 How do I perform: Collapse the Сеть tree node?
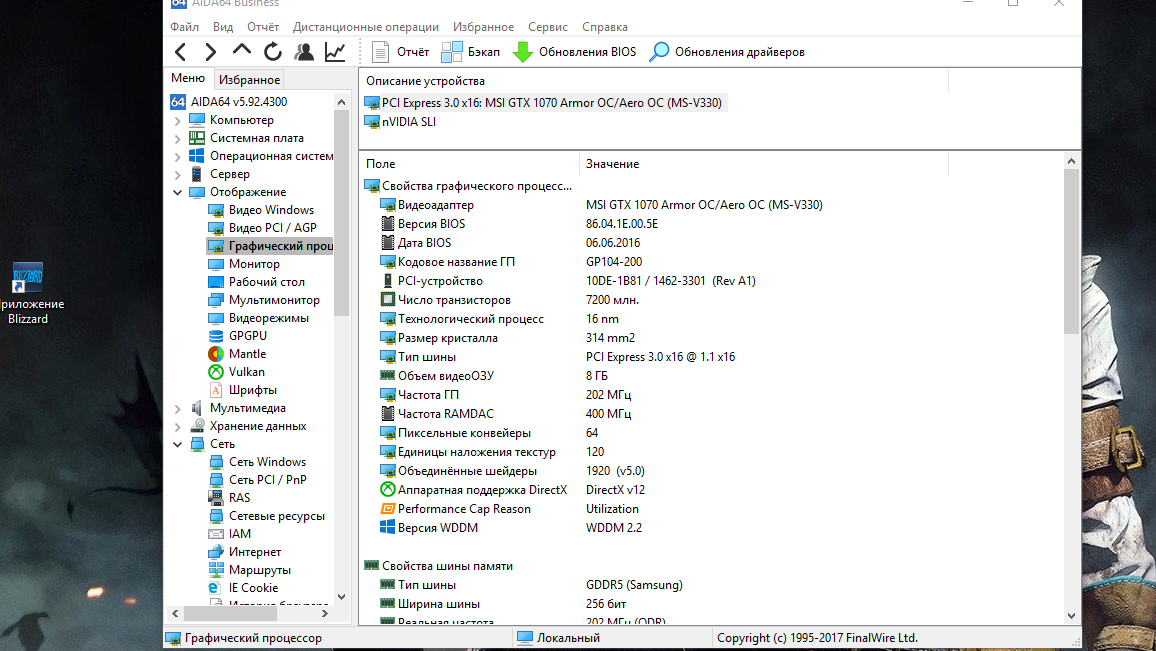(x=178, y=445)
